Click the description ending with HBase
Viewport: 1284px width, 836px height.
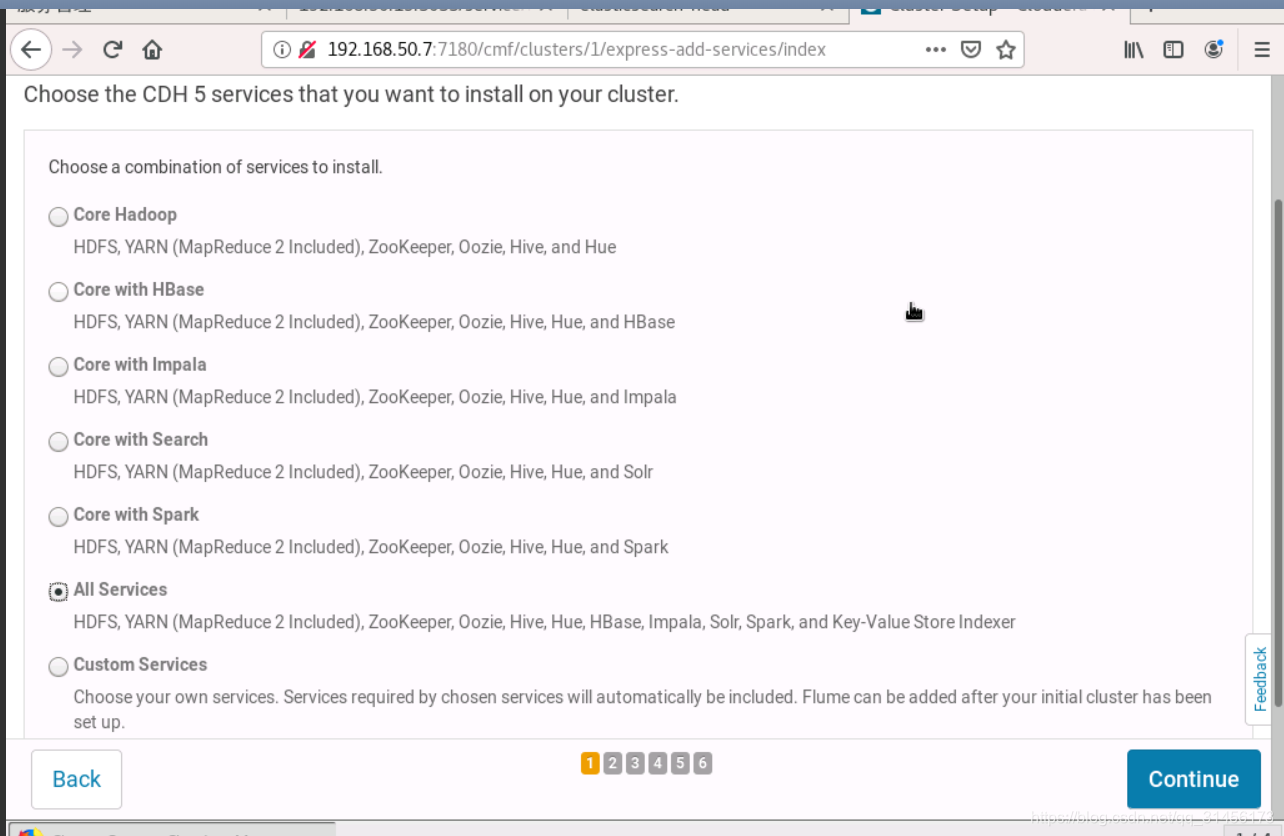[x=374, y=322]
